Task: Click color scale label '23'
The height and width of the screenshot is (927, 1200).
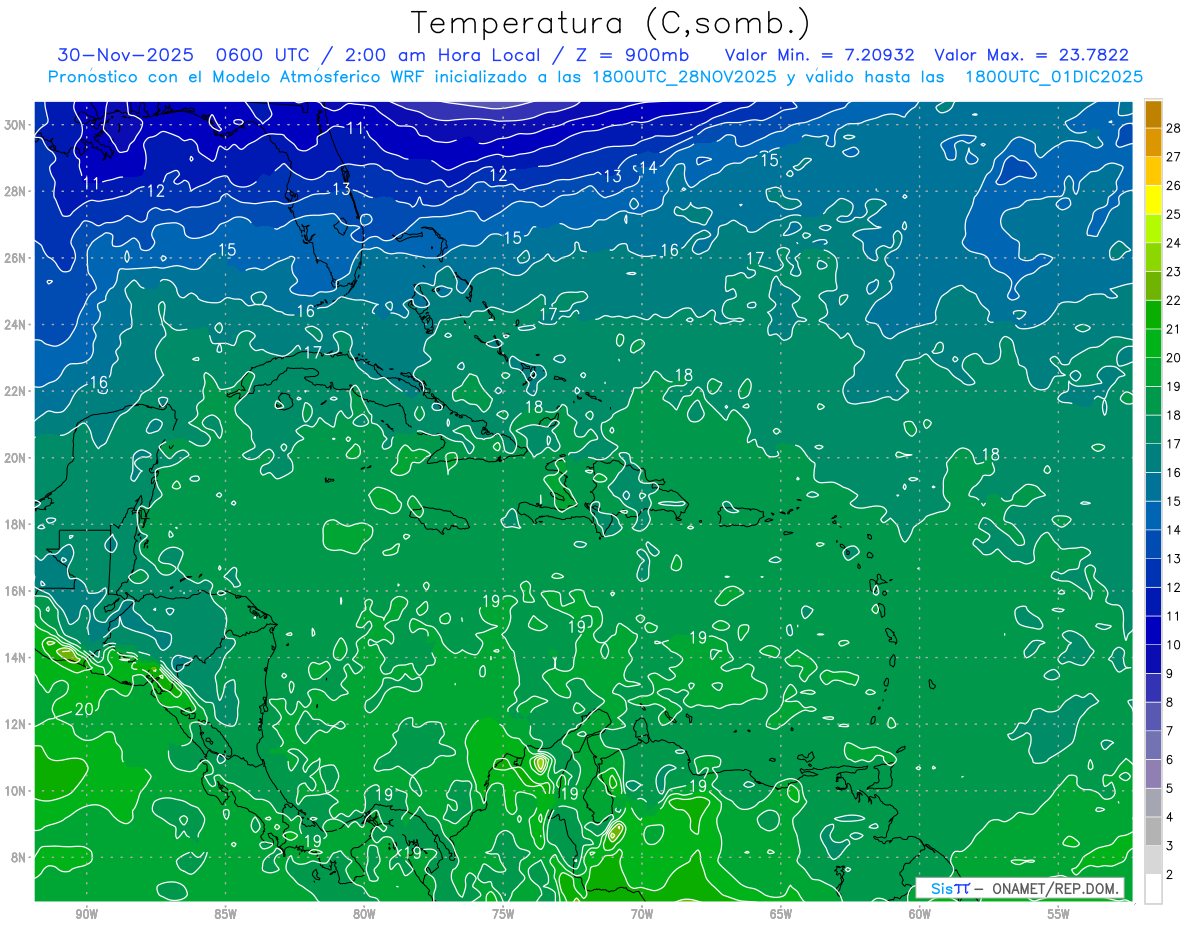Action: pyautogui.click(x=1173, y=271)
